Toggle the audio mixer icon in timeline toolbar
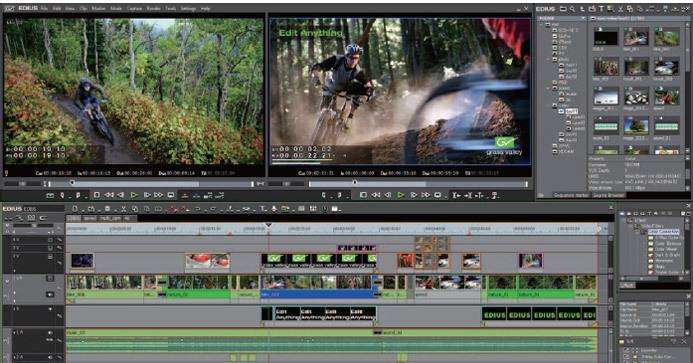This screenshot has height=363, width=693. pos(313,209)
